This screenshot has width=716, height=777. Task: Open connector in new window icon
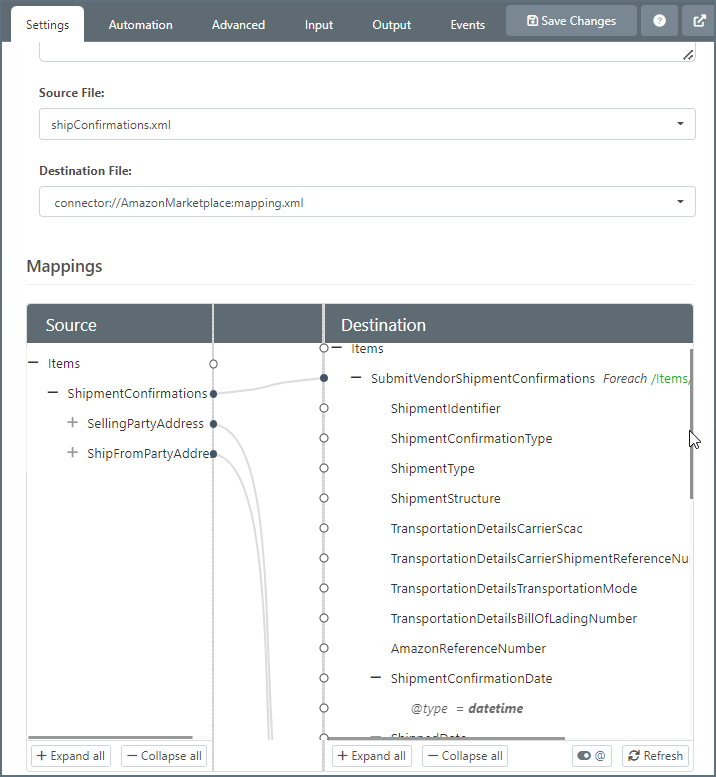pyautogui.click(x=699, y=21)
